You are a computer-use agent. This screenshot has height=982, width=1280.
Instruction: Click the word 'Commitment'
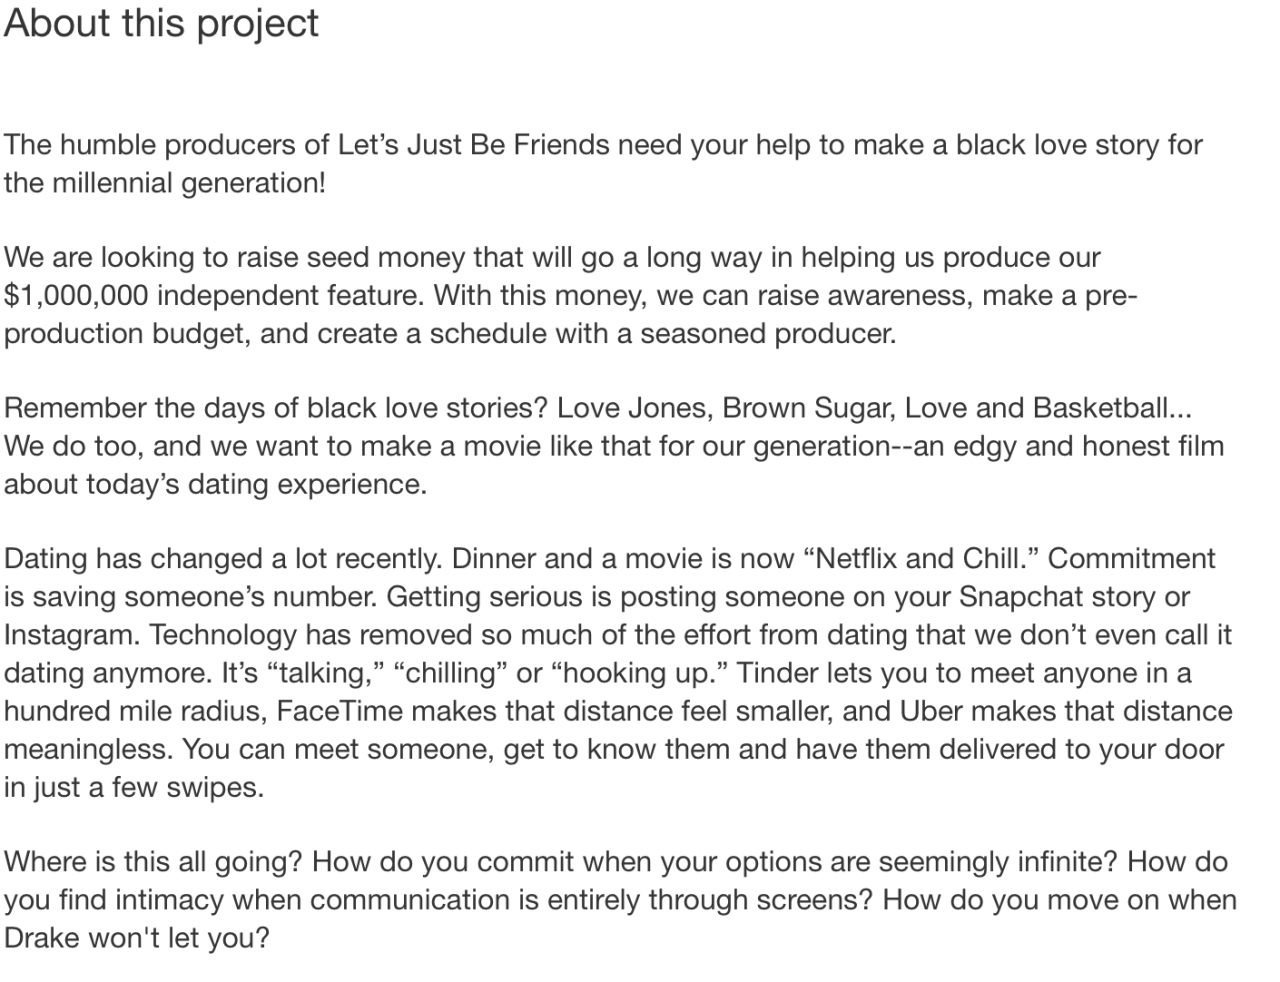coord(1132,559)
